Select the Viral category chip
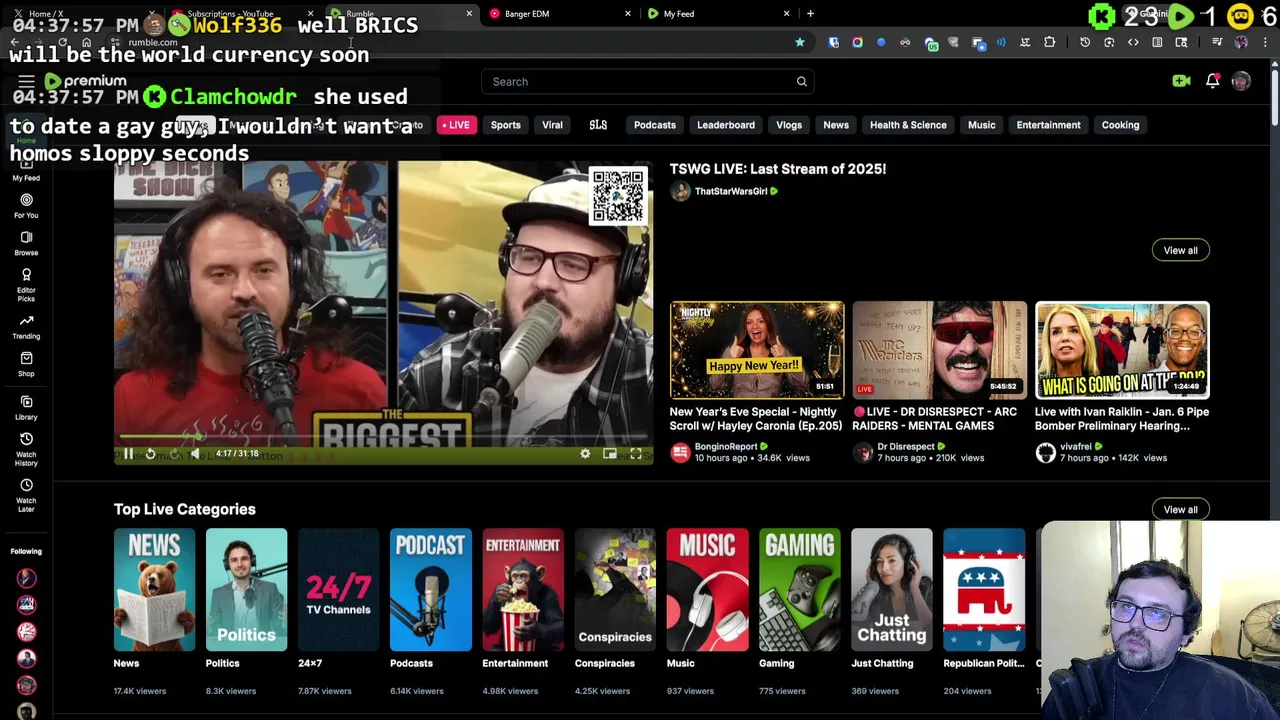 pyautogui.click(x=552, y=125)
